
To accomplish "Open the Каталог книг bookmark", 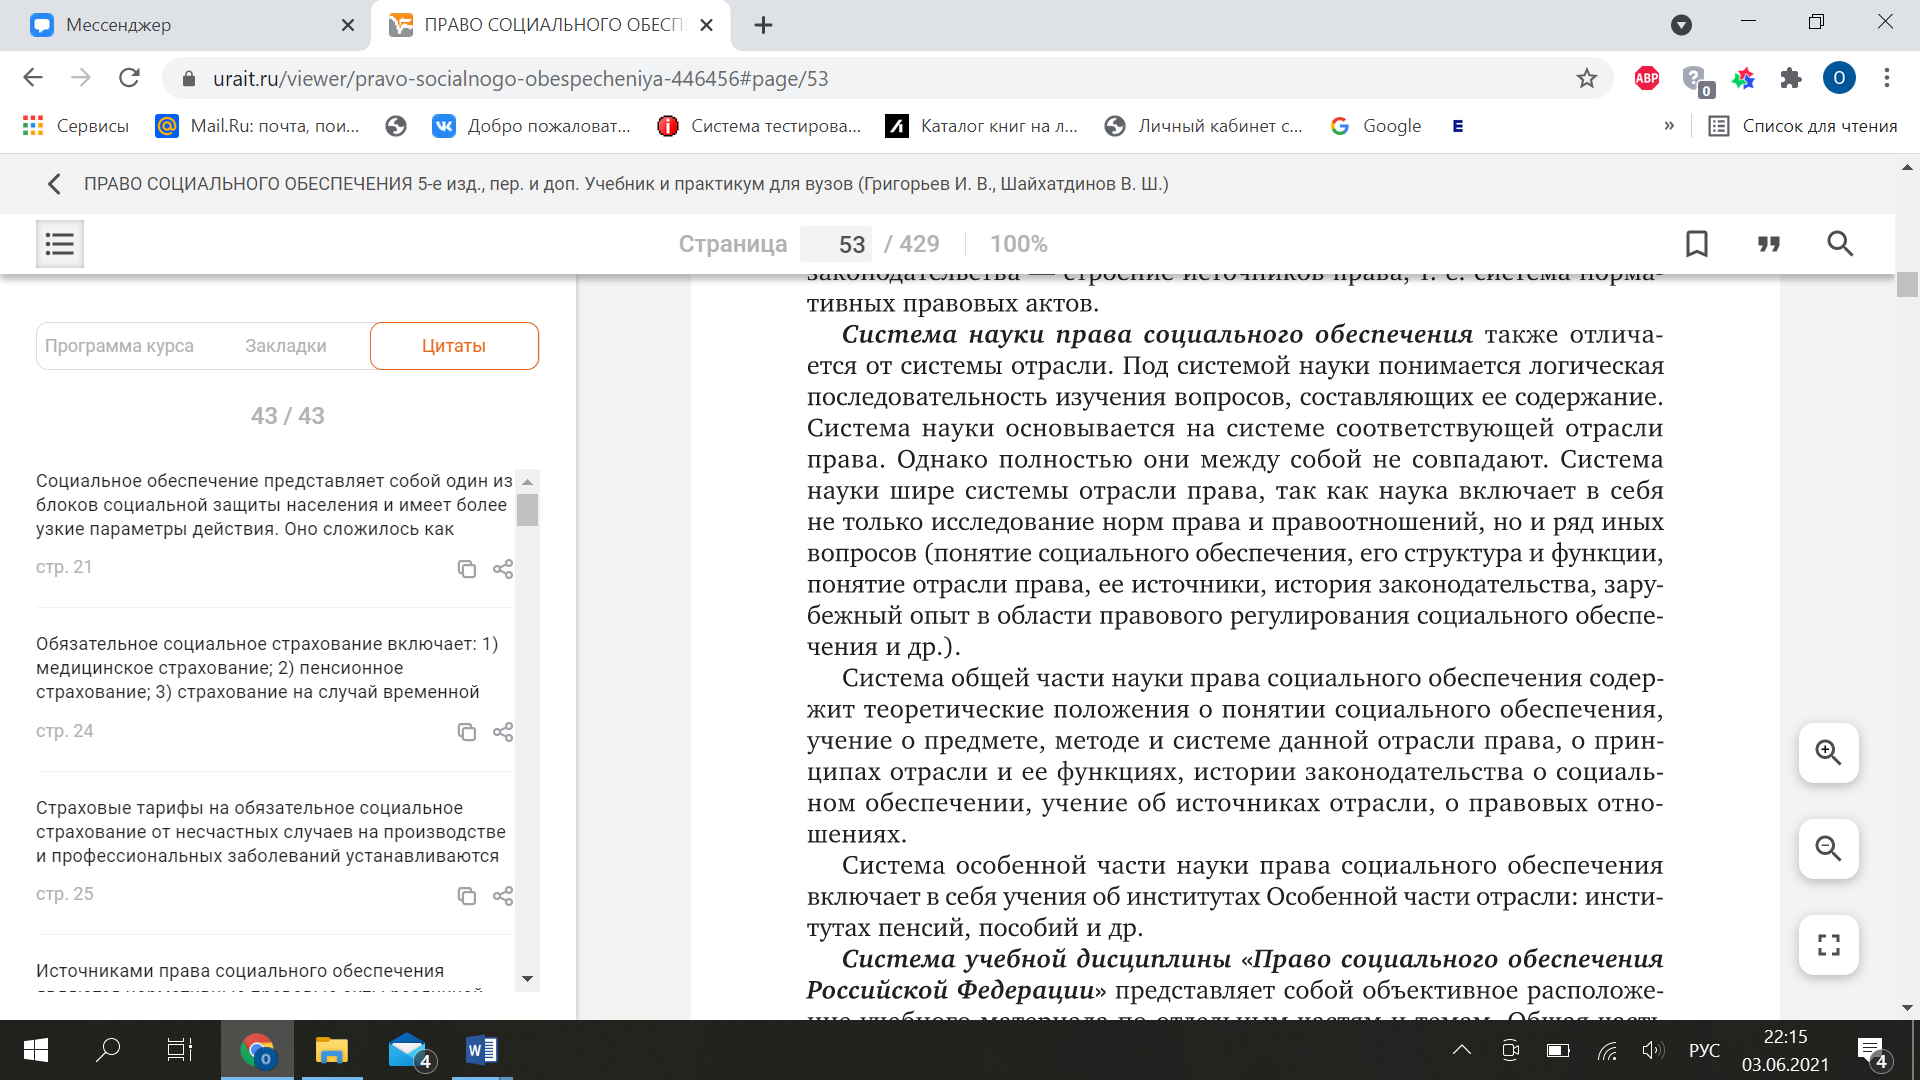I will pyautogui.click(x=982, y=126).
